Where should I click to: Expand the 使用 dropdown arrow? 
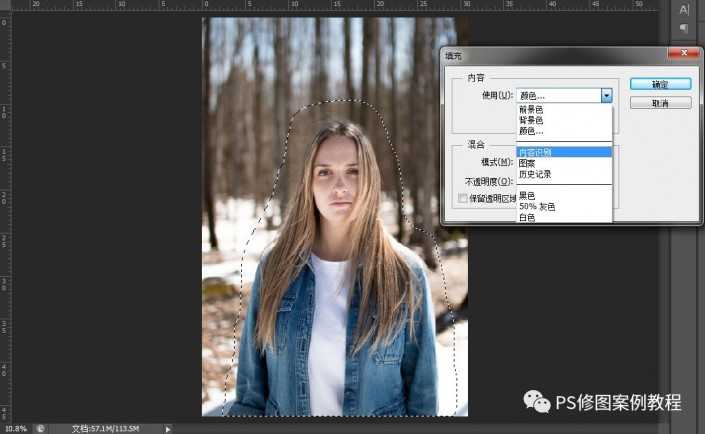[607, 95]
